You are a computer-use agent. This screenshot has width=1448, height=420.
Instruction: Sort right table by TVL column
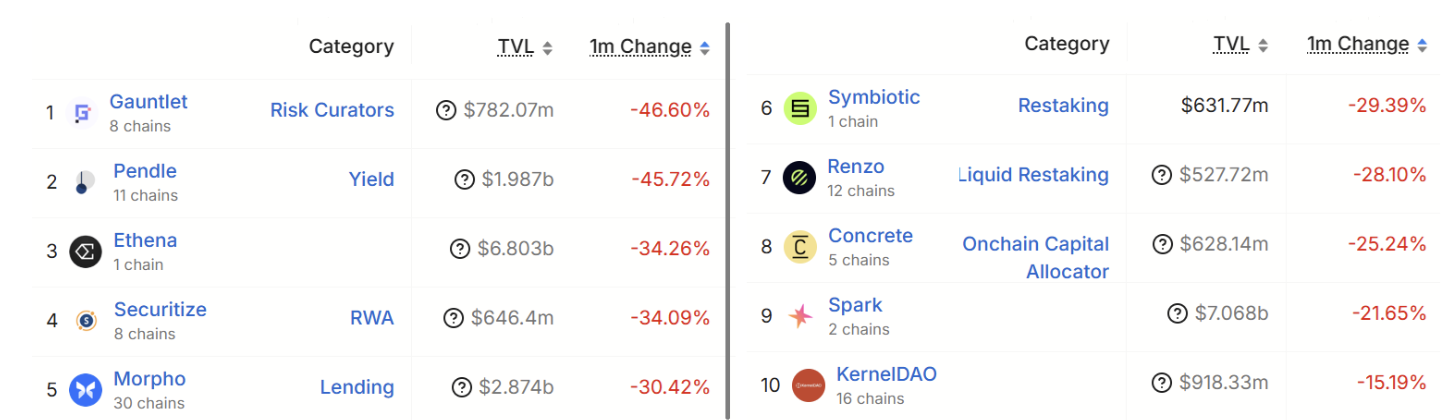[1240, 44]
